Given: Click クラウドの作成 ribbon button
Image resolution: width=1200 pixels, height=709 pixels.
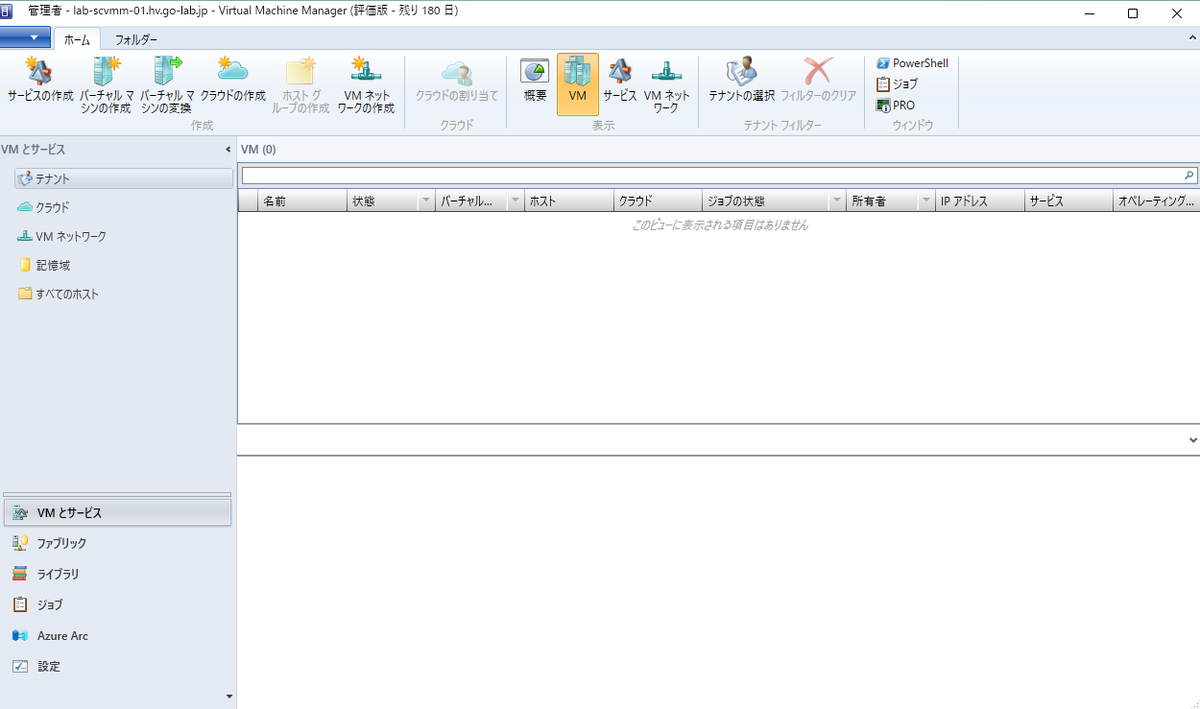Looking at the screenshot, I should 232,85.
